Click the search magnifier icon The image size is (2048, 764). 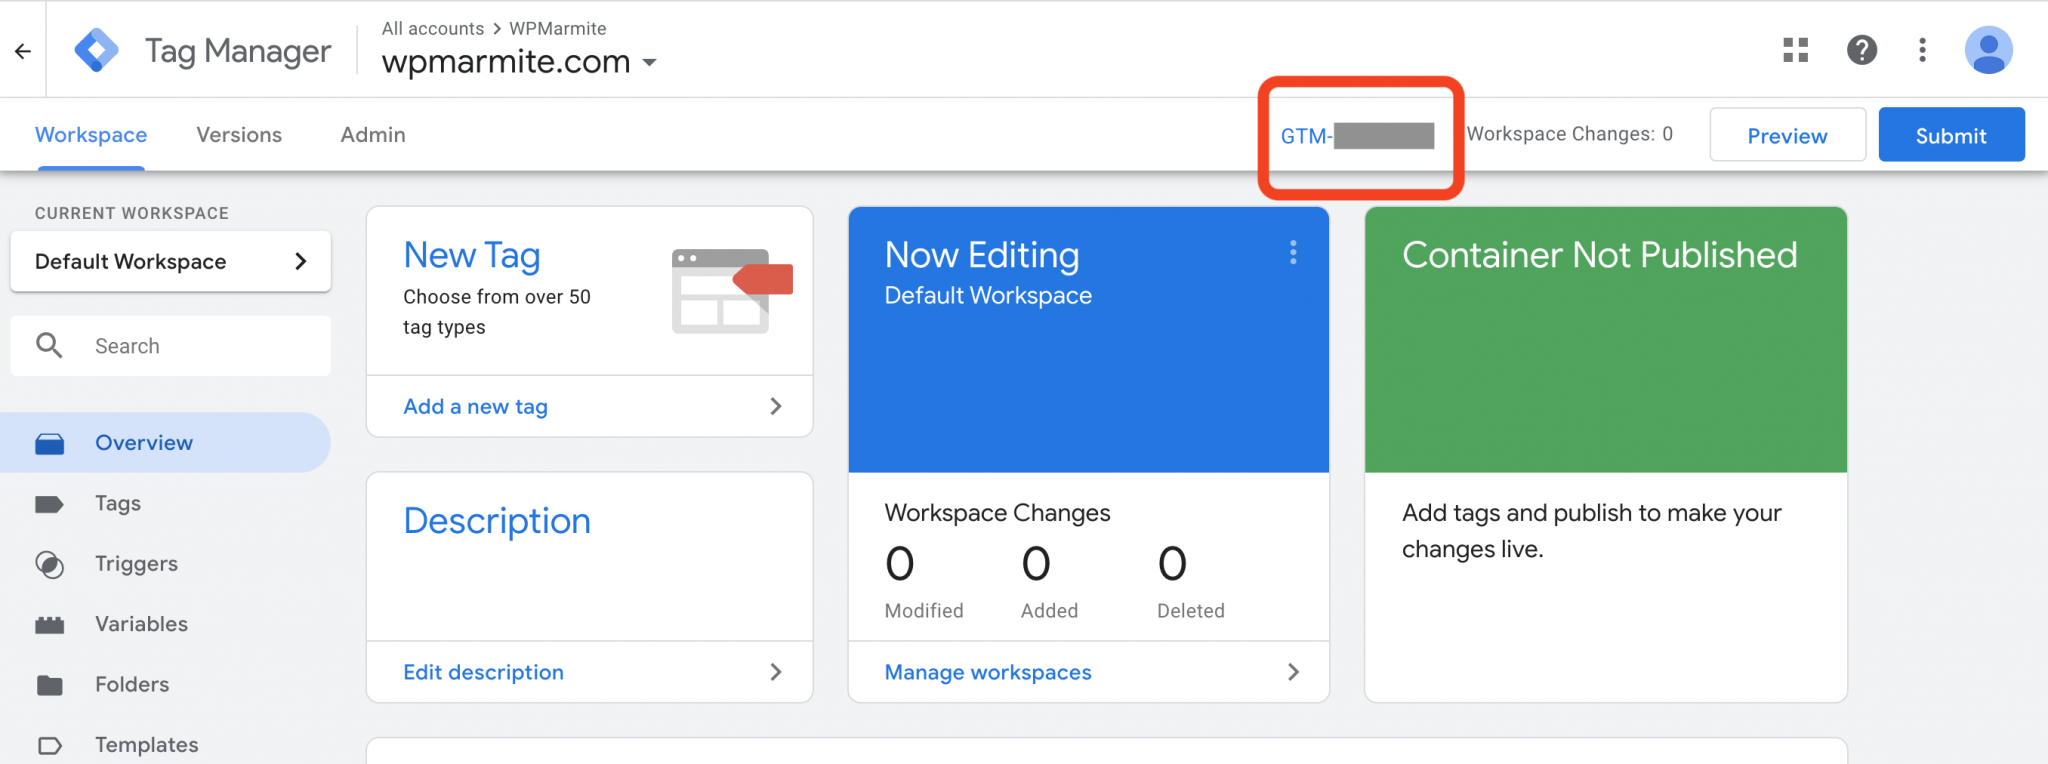click(x=49, y=346)
